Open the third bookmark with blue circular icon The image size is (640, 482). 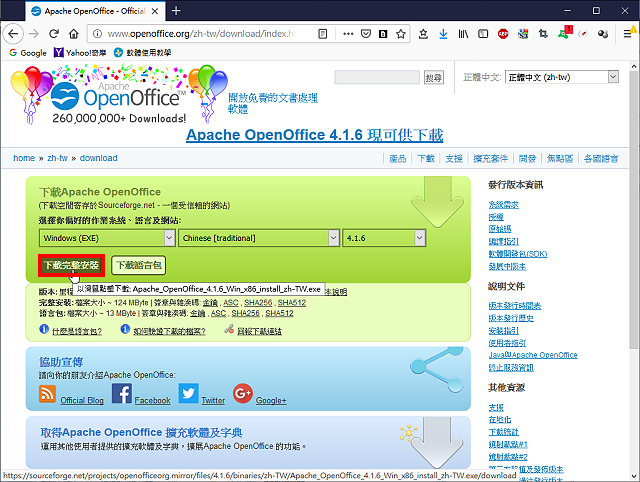point(142,53)
